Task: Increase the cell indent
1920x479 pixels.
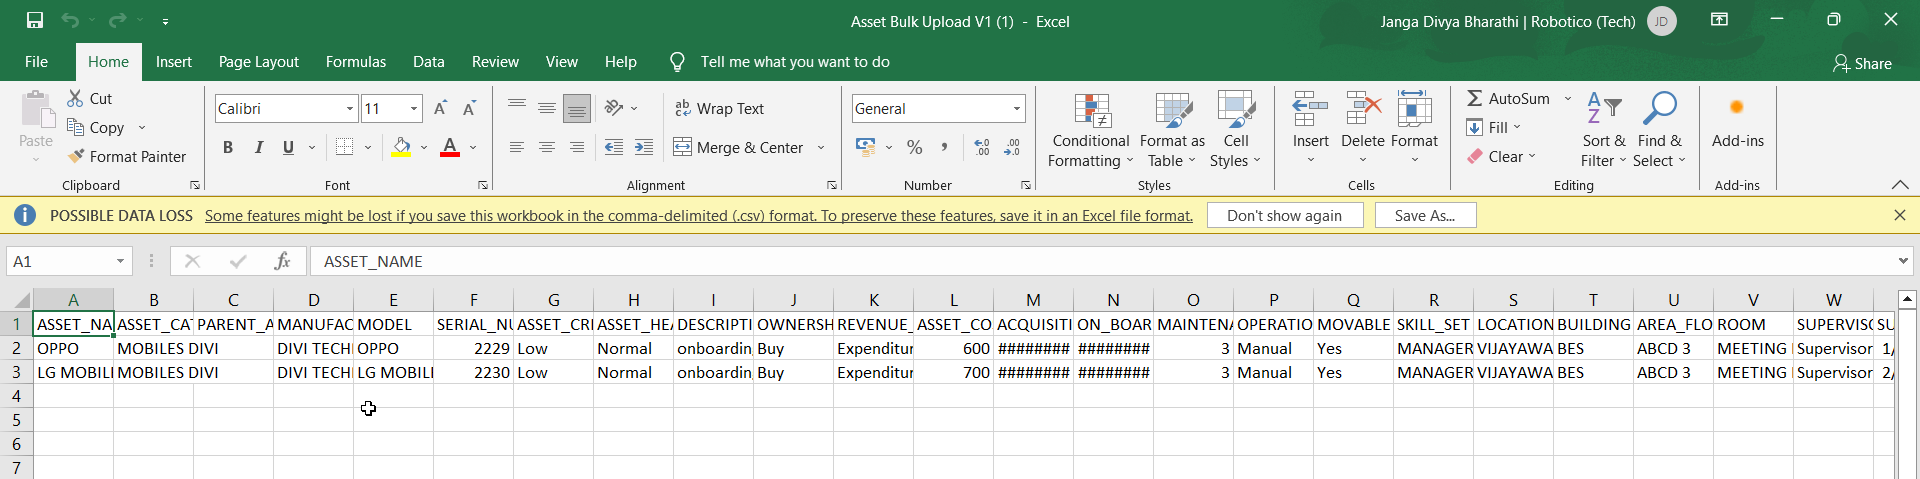Action: coord(644,147)
